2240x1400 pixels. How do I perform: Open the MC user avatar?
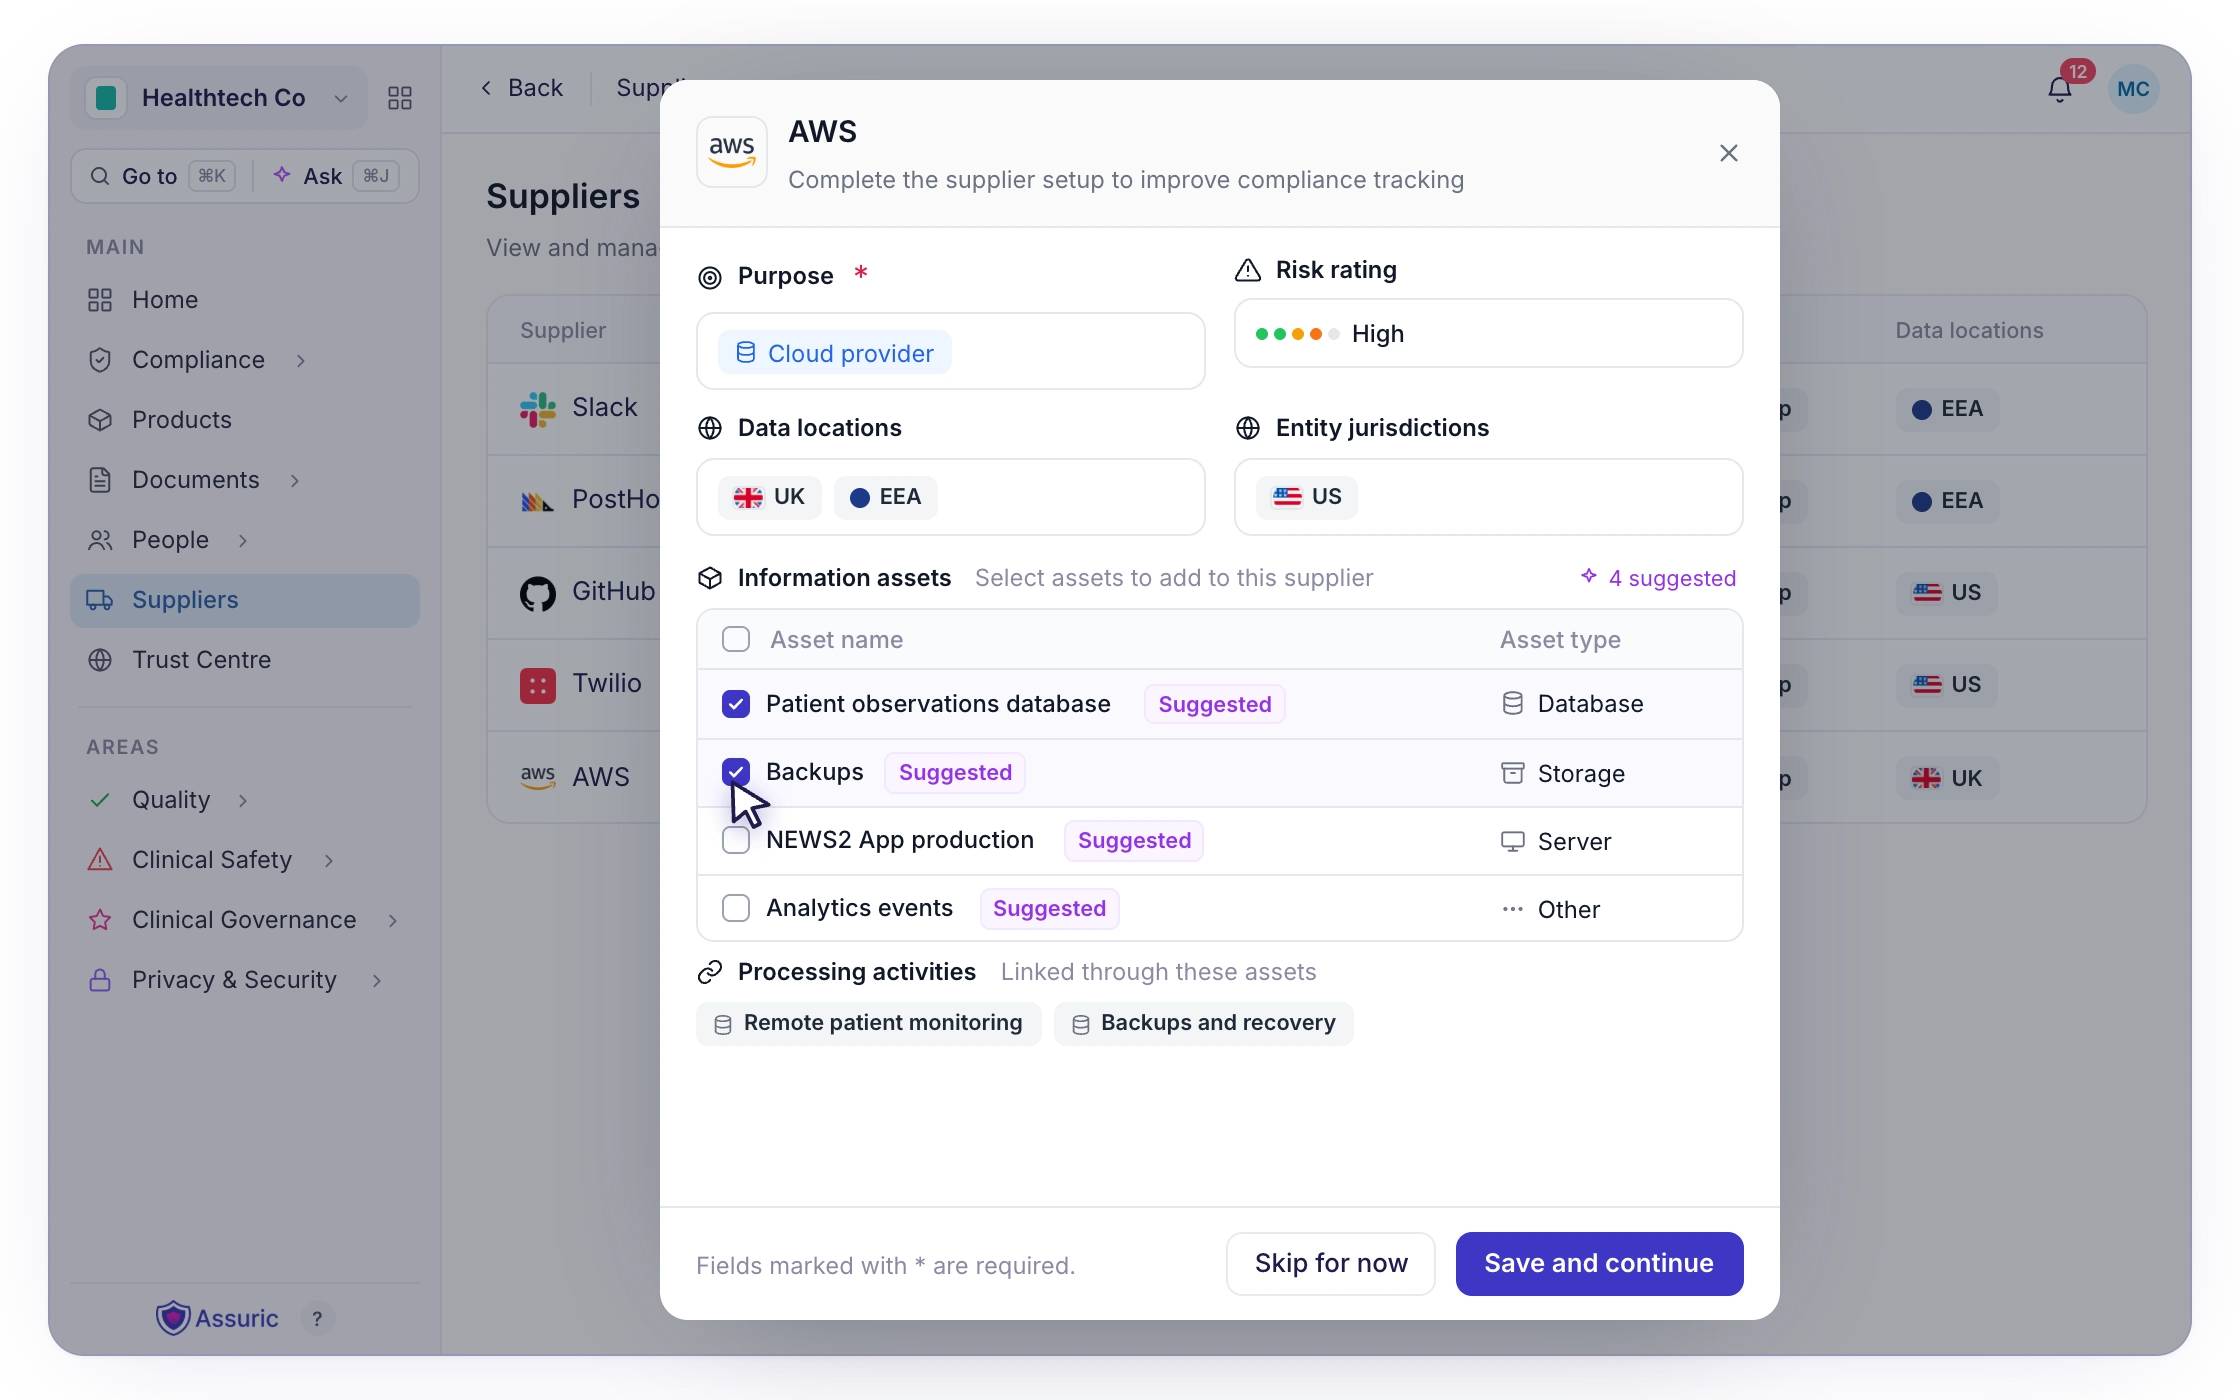click(2133, 89)
